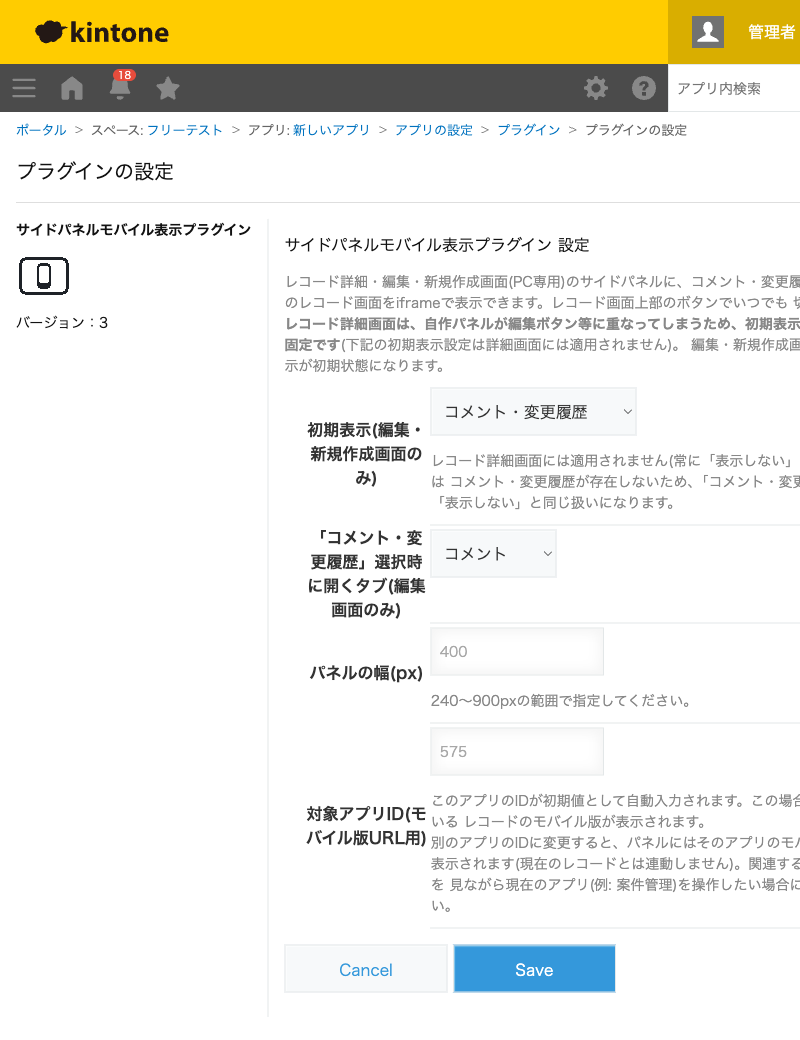The width and height of the screenshot is (800, 1040).
Task: Click the panel width field showing 400
Action: 517,651
